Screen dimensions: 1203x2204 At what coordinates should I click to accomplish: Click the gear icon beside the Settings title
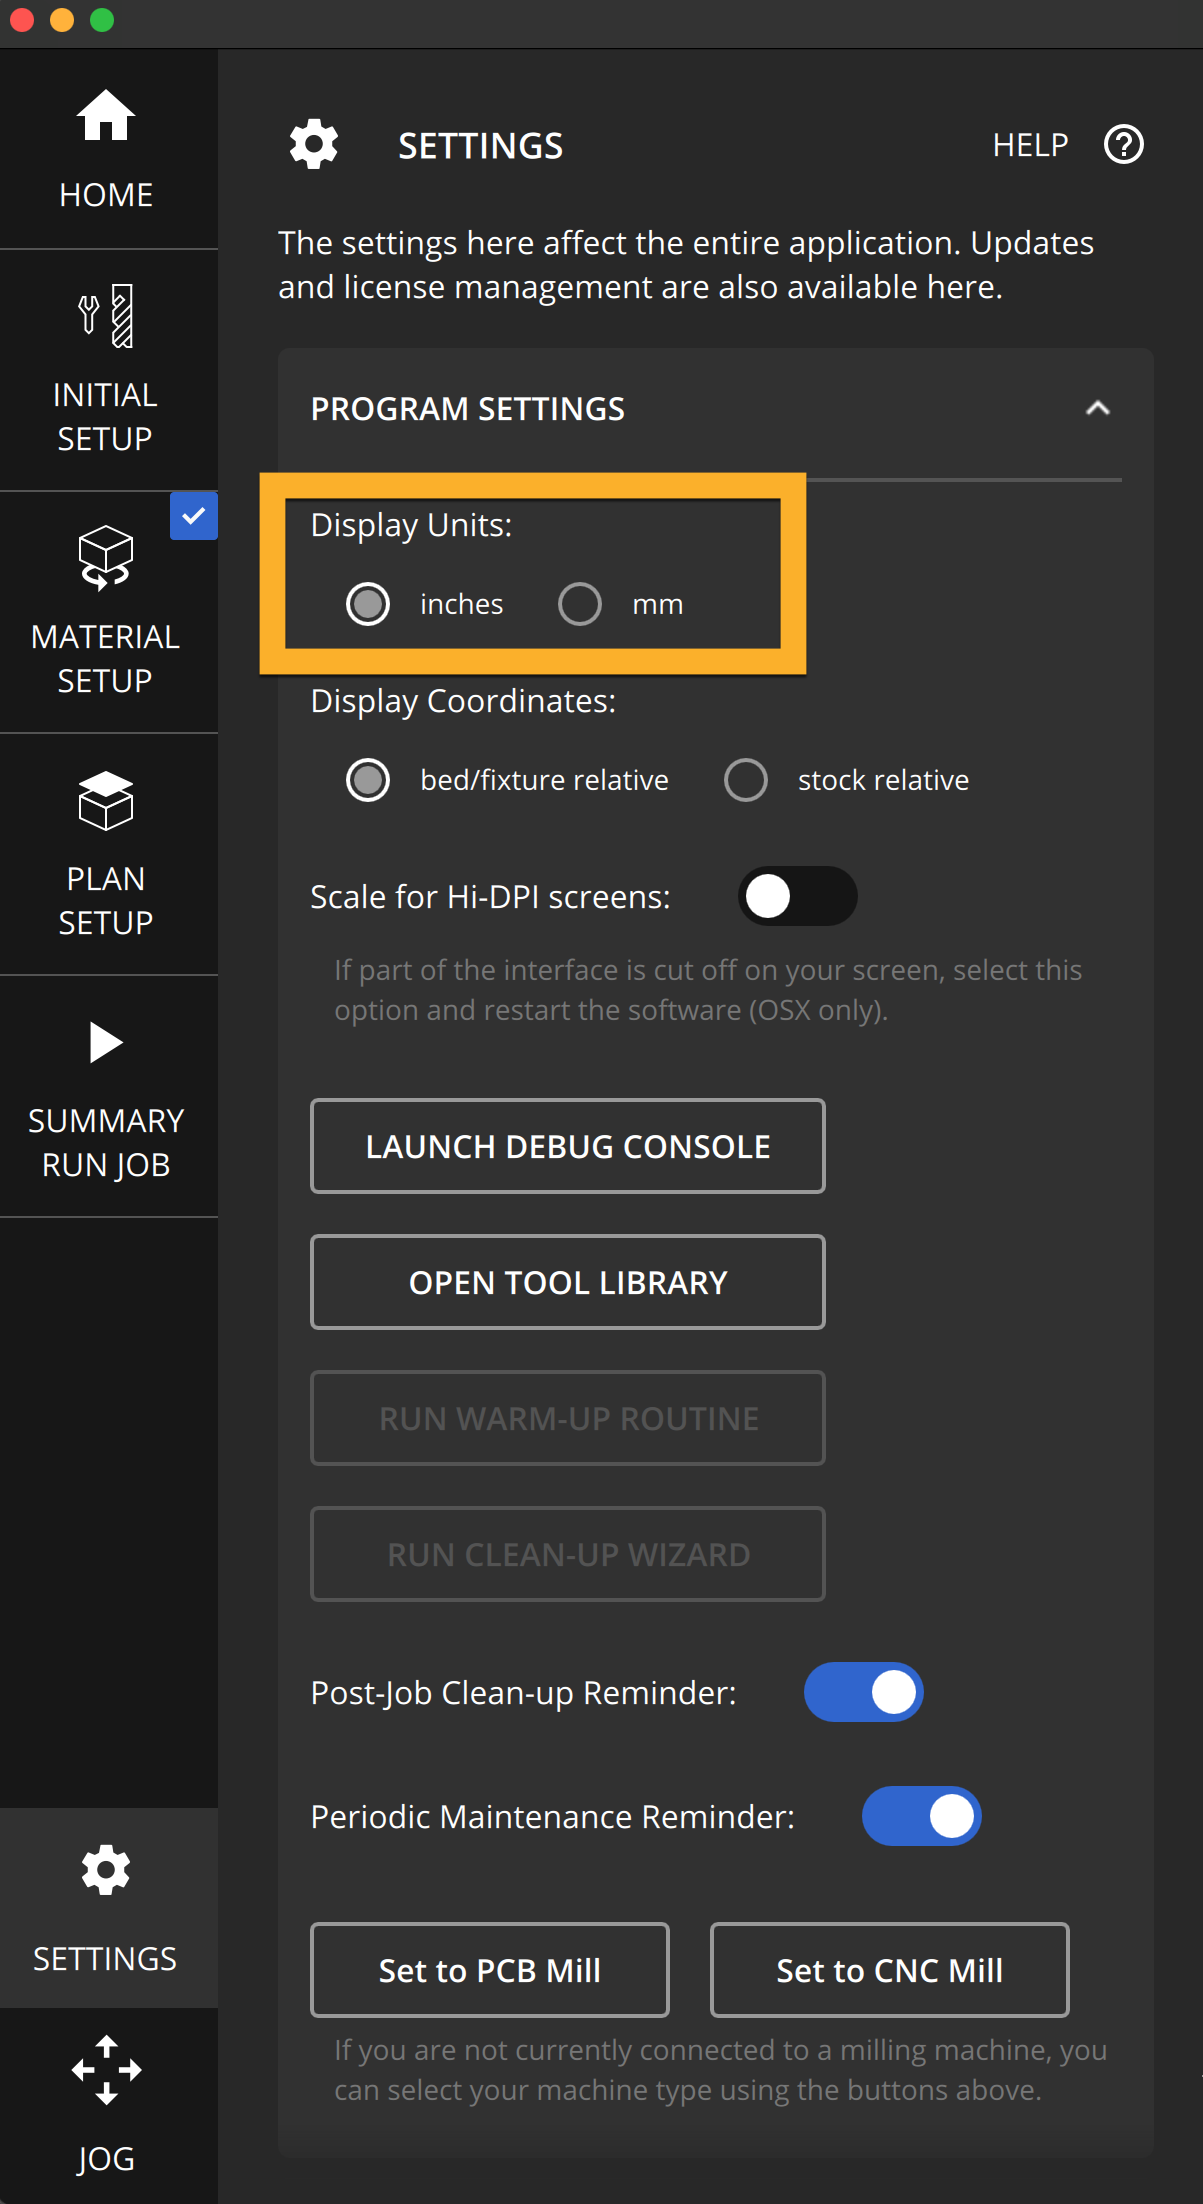click(314, 145)
